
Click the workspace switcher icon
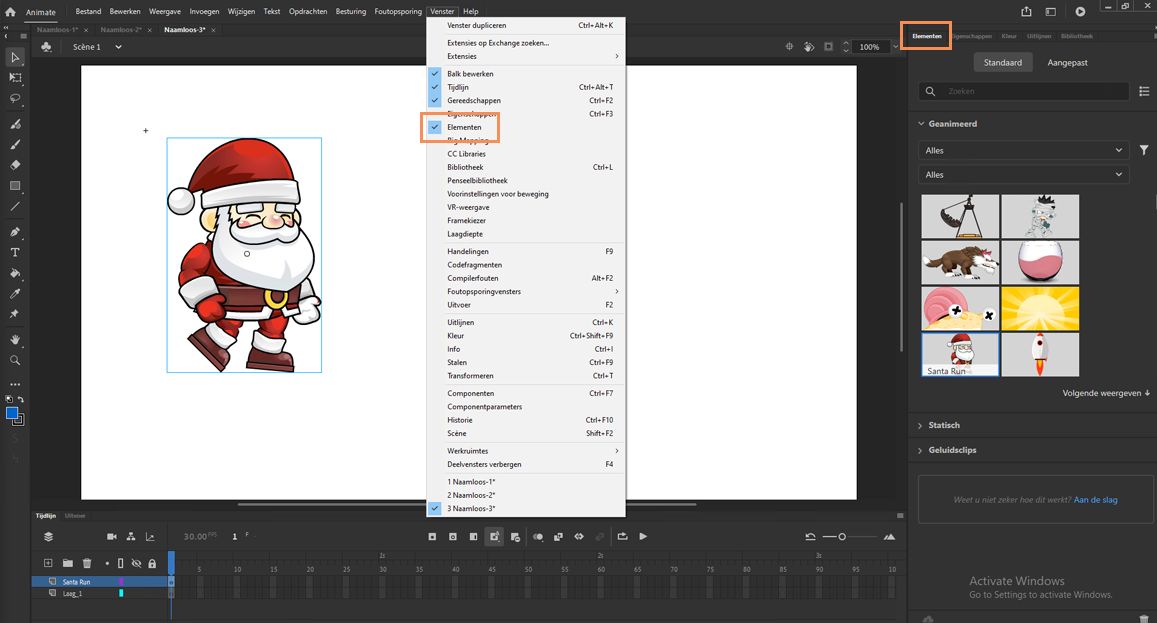(1050, 11)
